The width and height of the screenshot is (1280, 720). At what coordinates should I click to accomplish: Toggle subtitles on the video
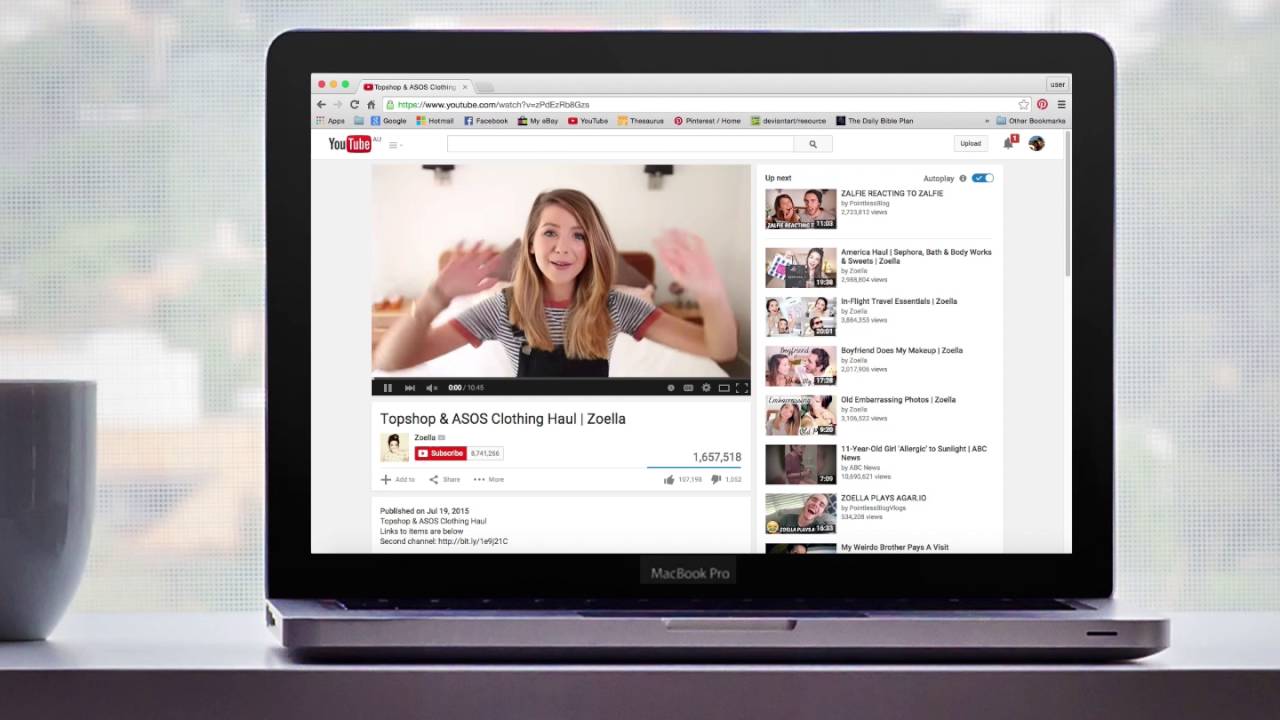688,388
